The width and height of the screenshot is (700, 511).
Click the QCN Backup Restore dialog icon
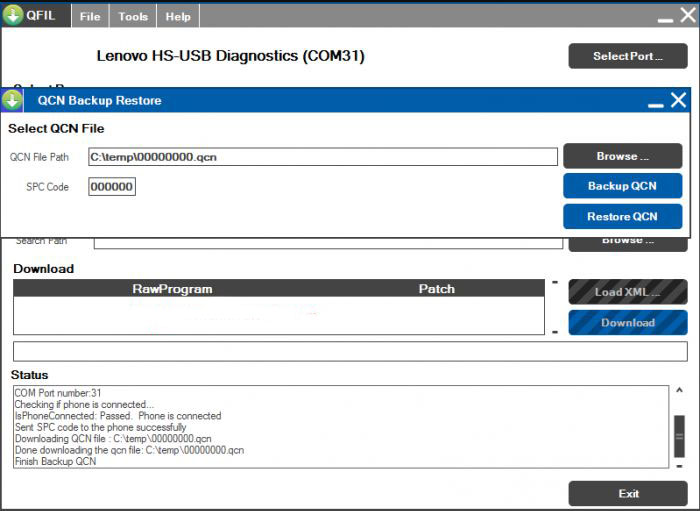(x=12, y=100)
